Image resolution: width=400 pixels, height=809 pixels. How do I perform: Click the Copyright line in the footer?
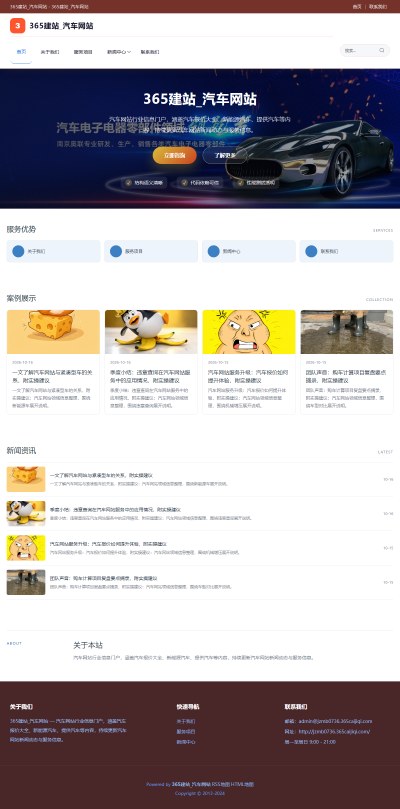point(200,793)
